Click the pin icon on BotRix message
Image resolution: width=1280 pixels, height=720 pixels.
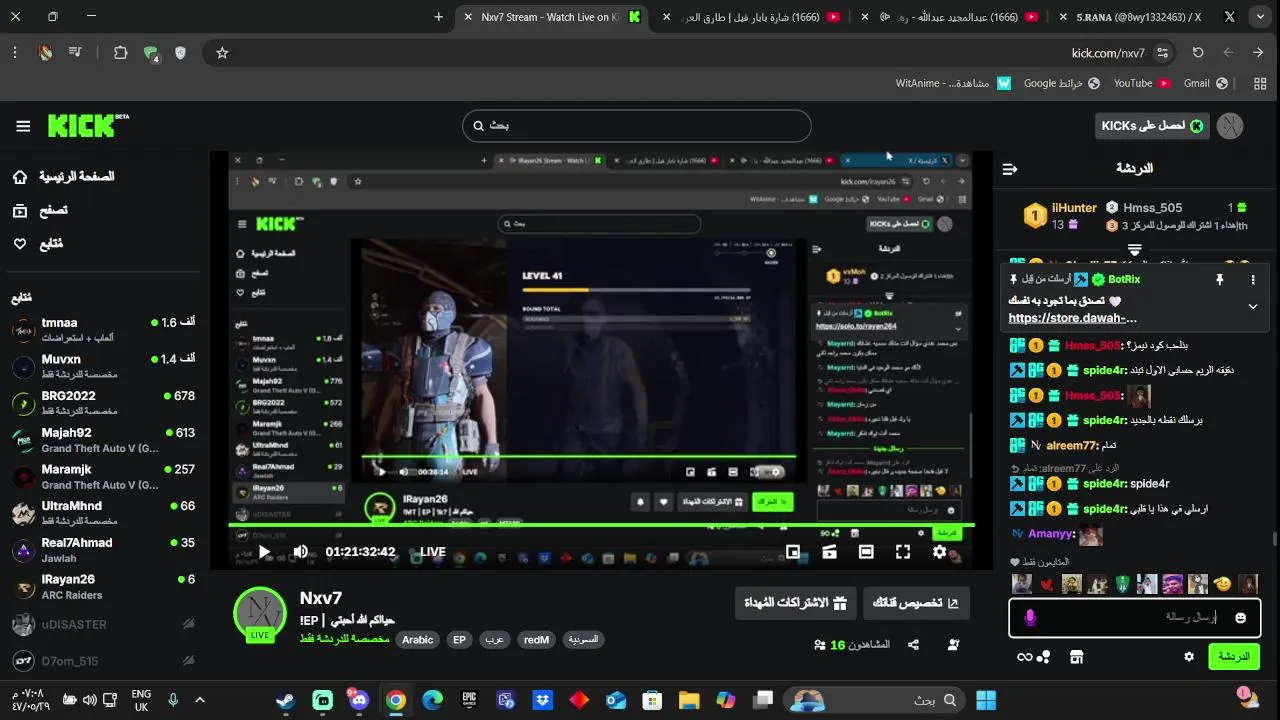pyautogui.click(x=1219, y=280)
